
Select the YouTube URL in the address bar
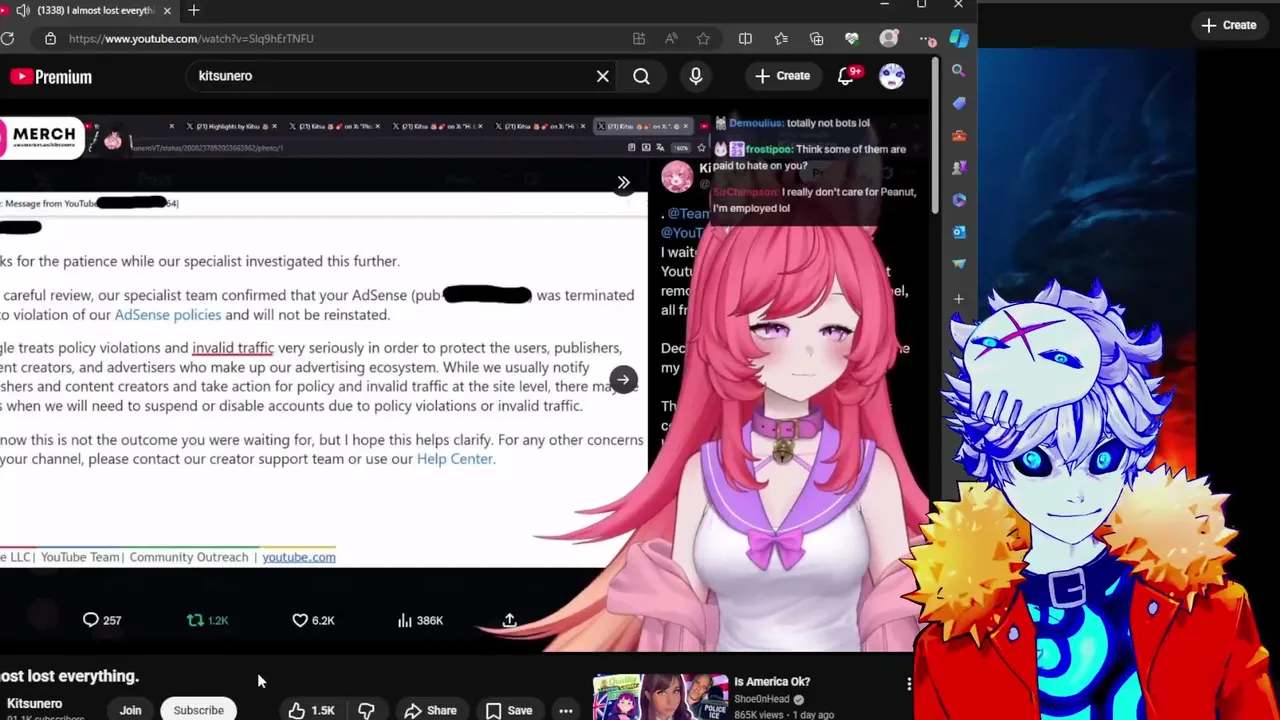point(191,38)
